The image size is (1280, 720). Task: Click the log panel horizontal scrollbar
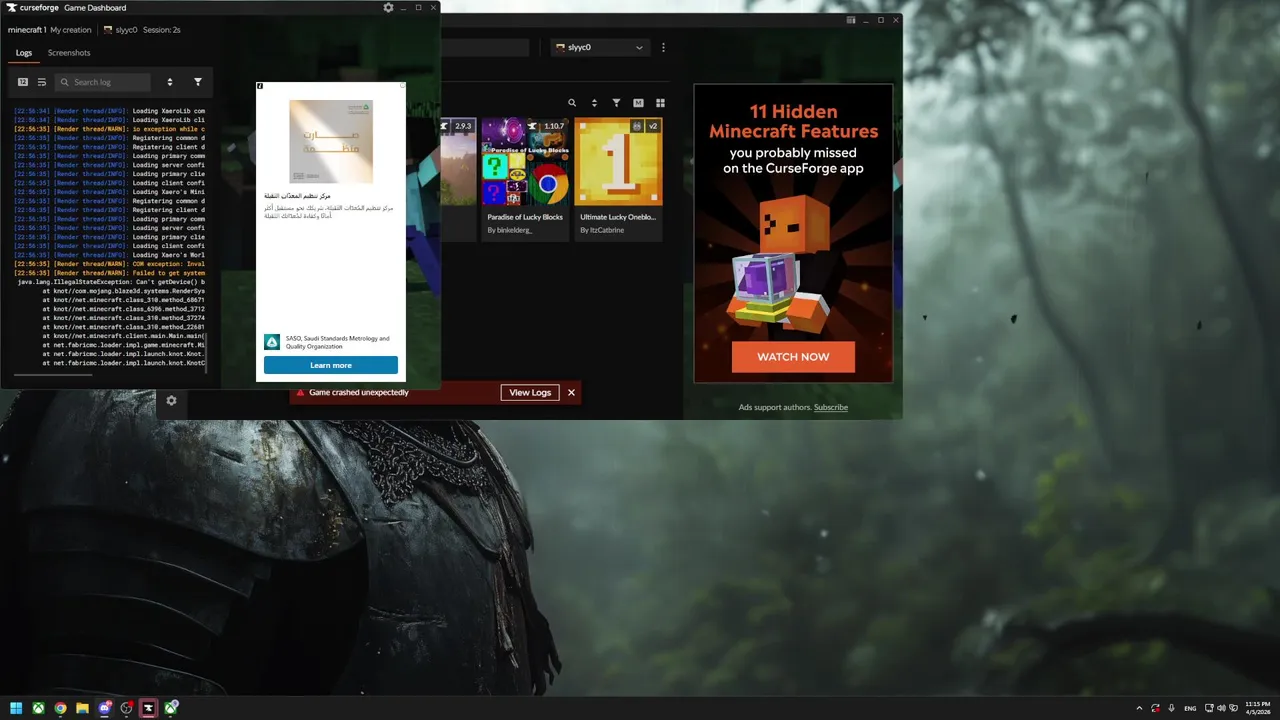tap(53, 374)
